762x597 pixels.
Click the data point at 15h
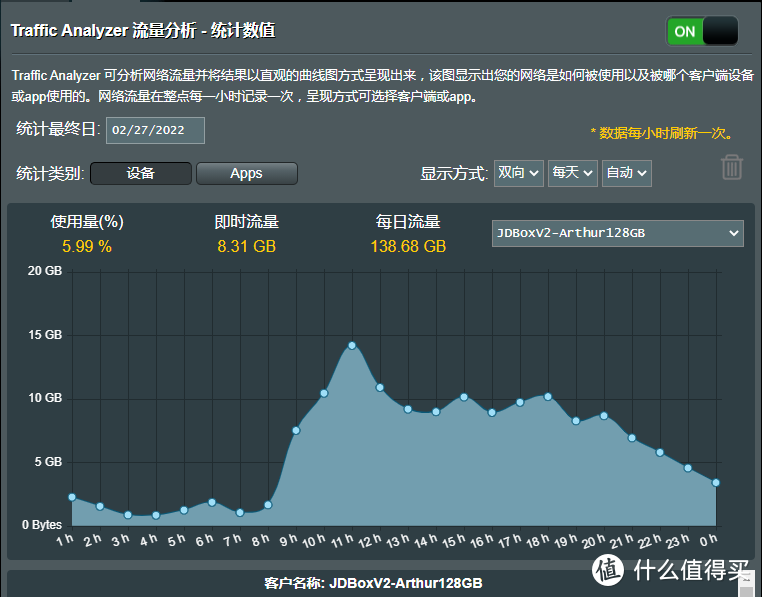[464, 397]
